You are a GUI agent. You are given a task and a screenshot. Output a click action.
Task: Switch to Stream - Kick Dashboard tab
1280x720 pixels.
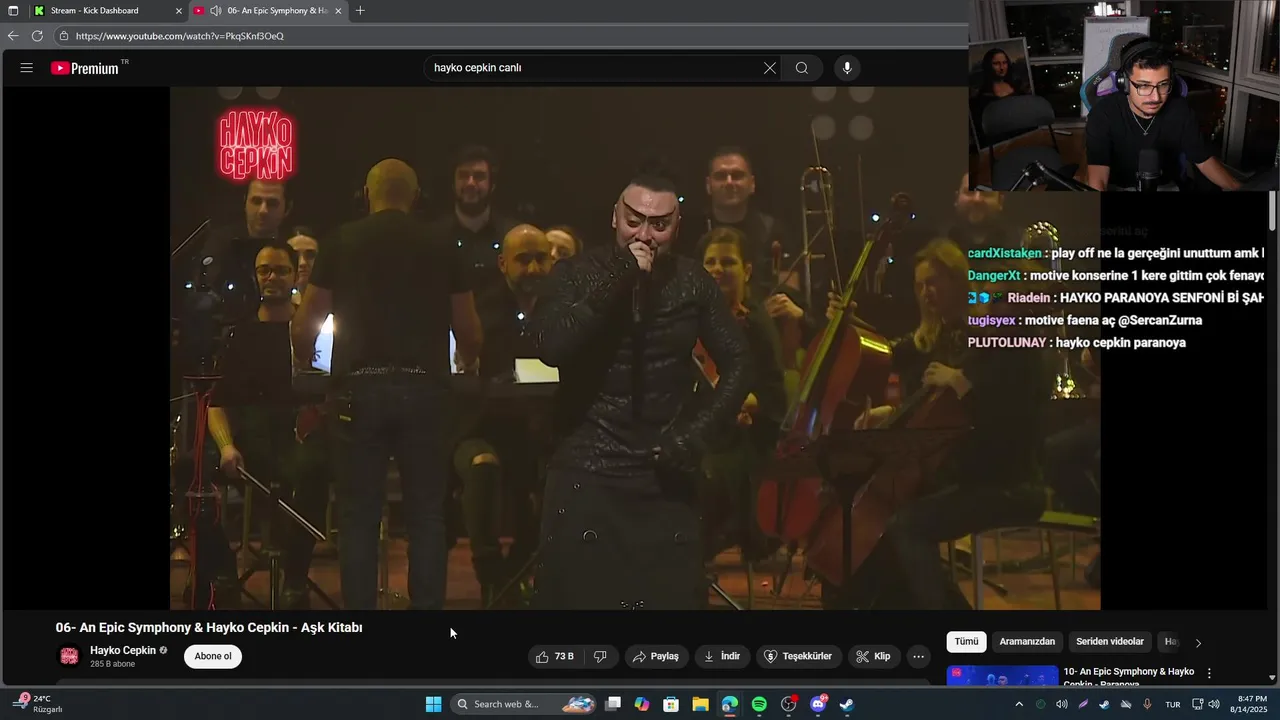(x=107, y=10)
